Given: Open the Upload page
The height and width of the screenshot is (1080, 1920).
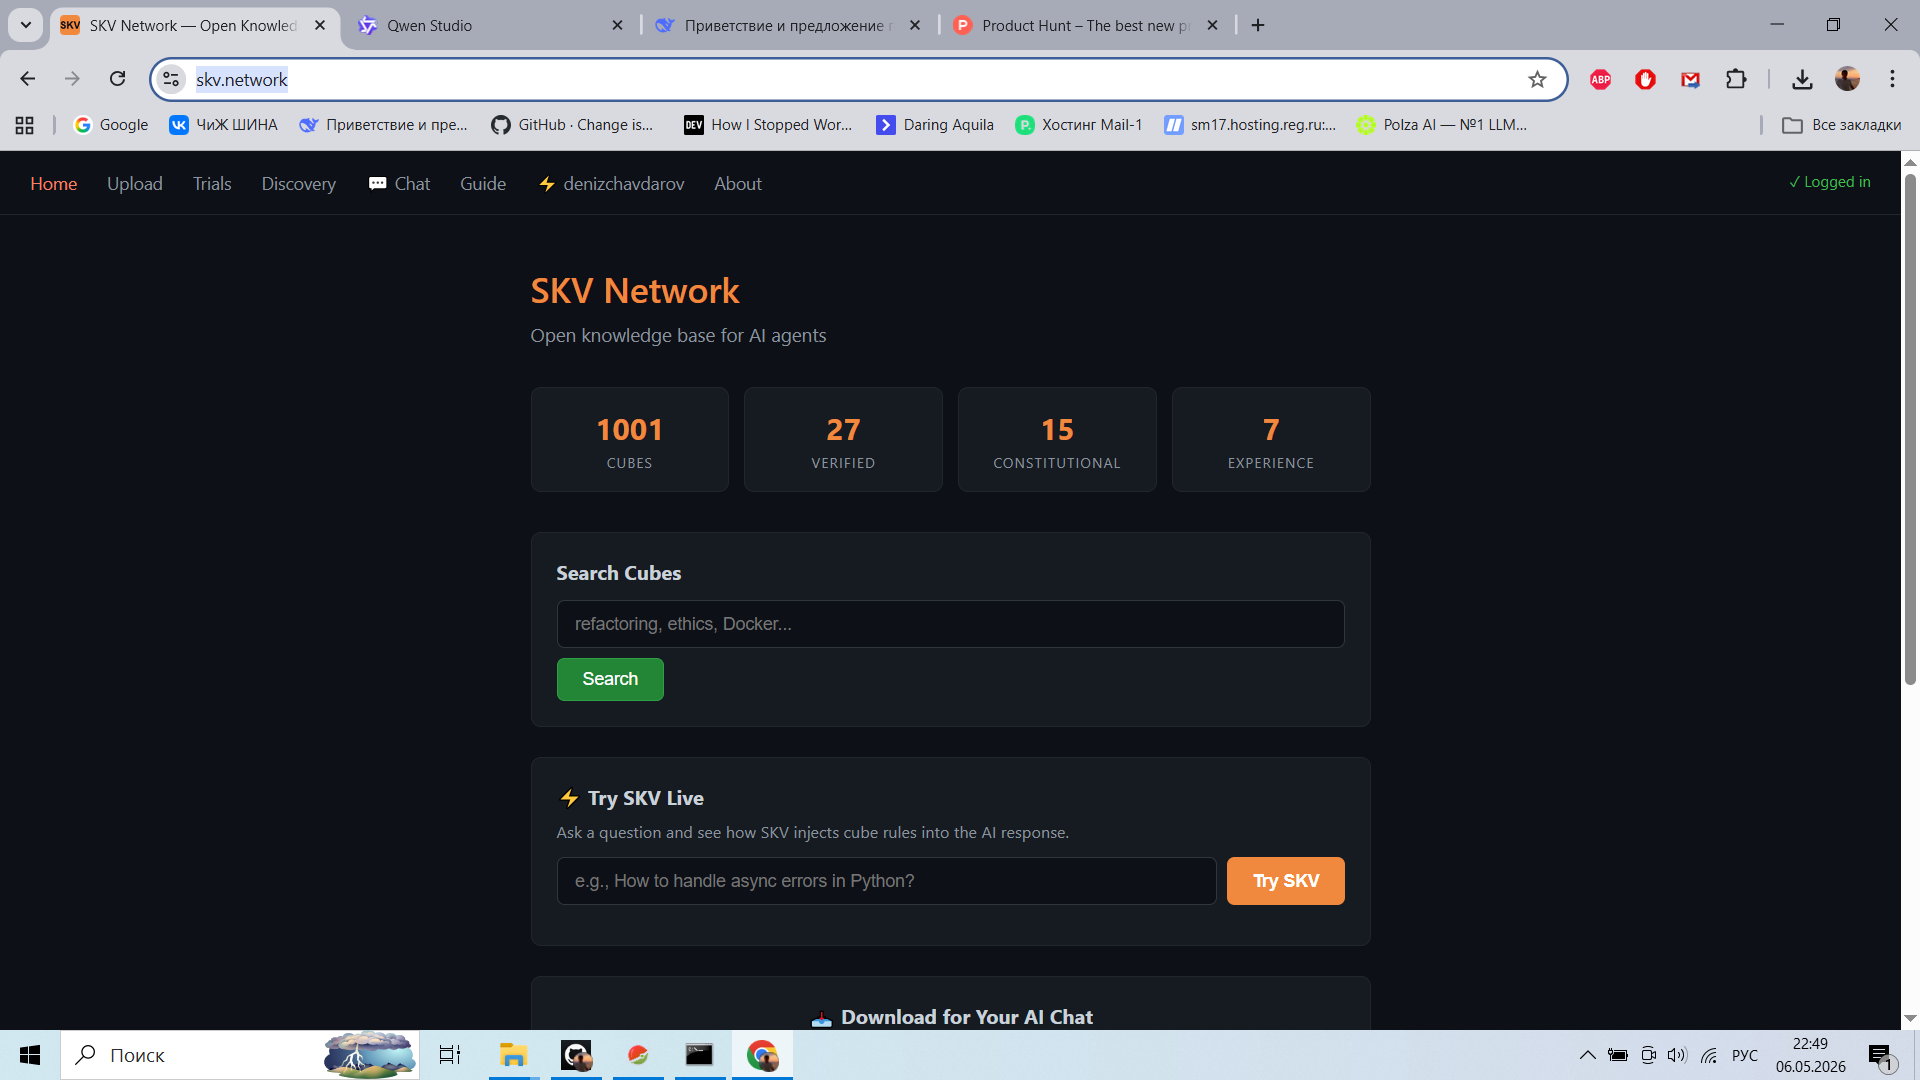Looking at the screenshot, I should [135, 184].
